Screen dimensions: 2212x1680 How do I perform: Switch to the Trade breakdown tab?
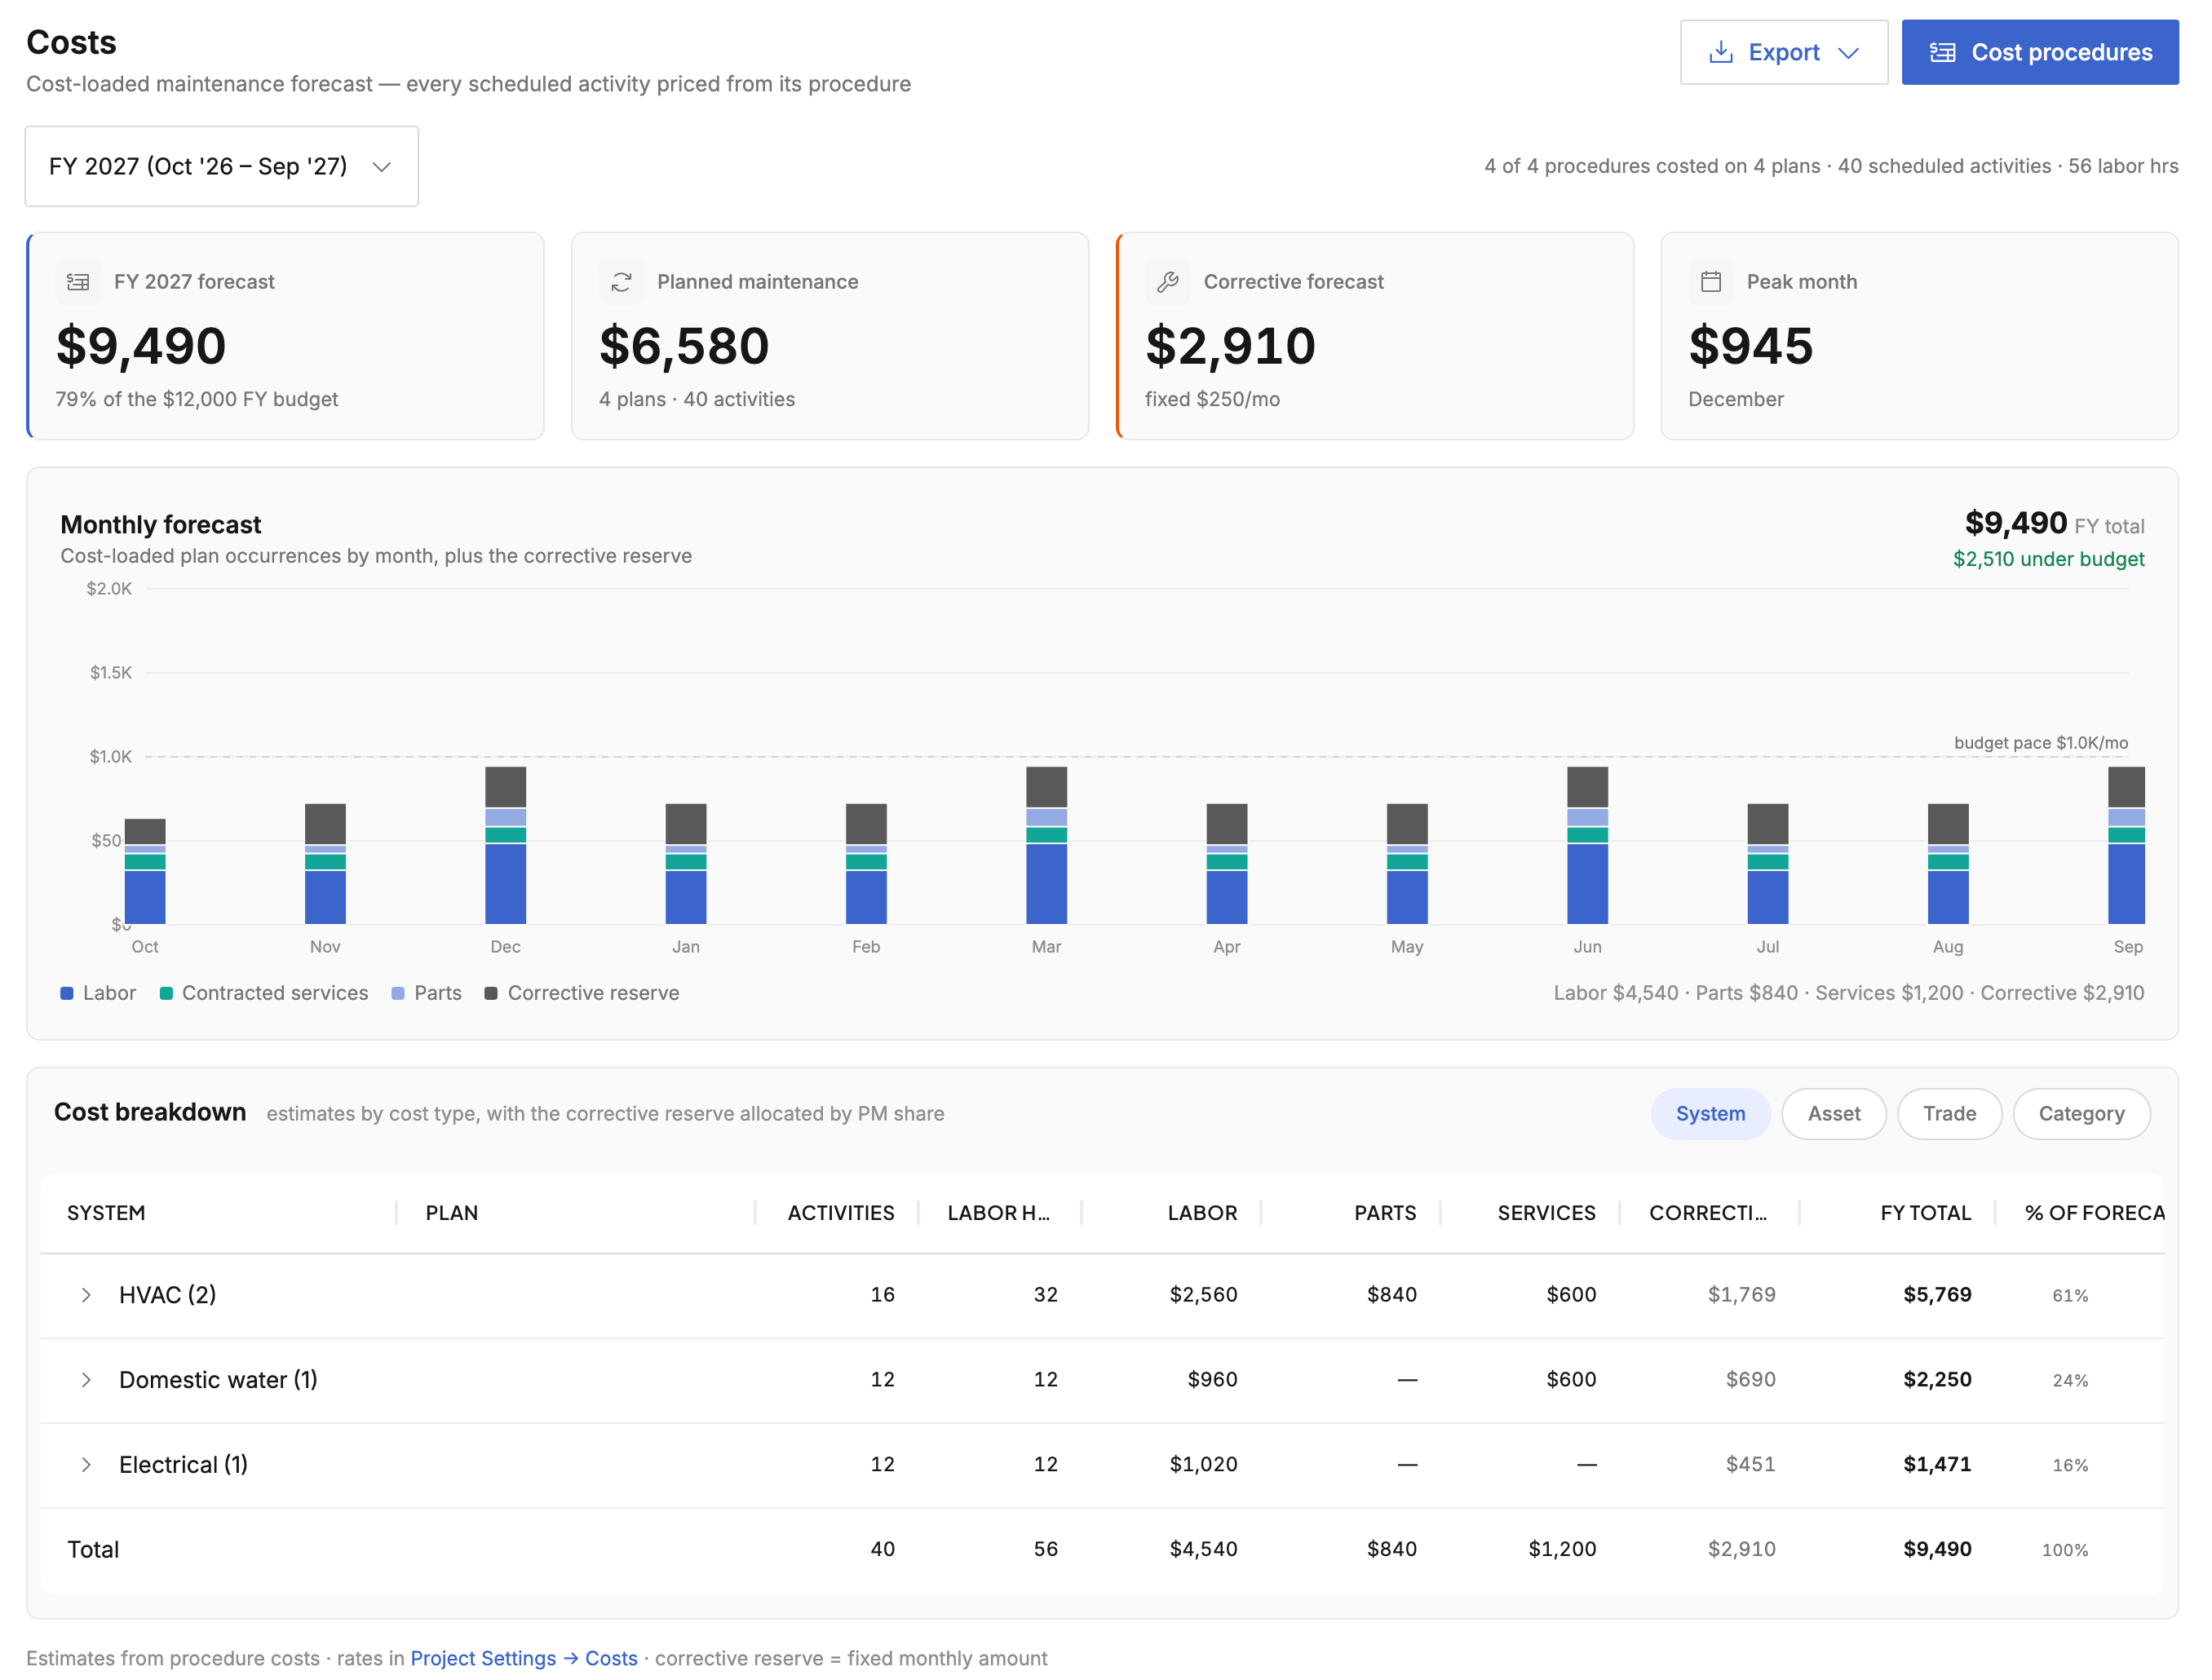(x=1949, y=1114)
